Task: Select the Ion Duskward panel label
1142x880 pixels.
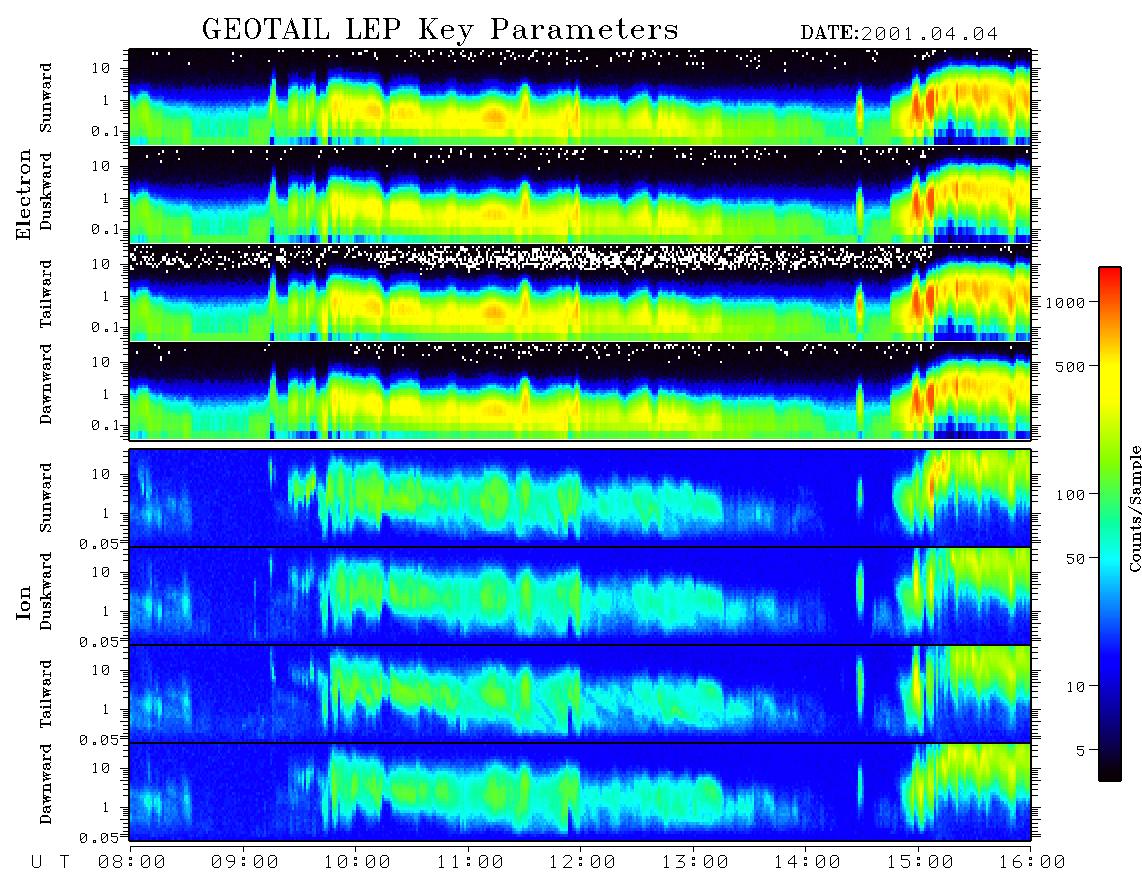Action: tap(46, 591)
